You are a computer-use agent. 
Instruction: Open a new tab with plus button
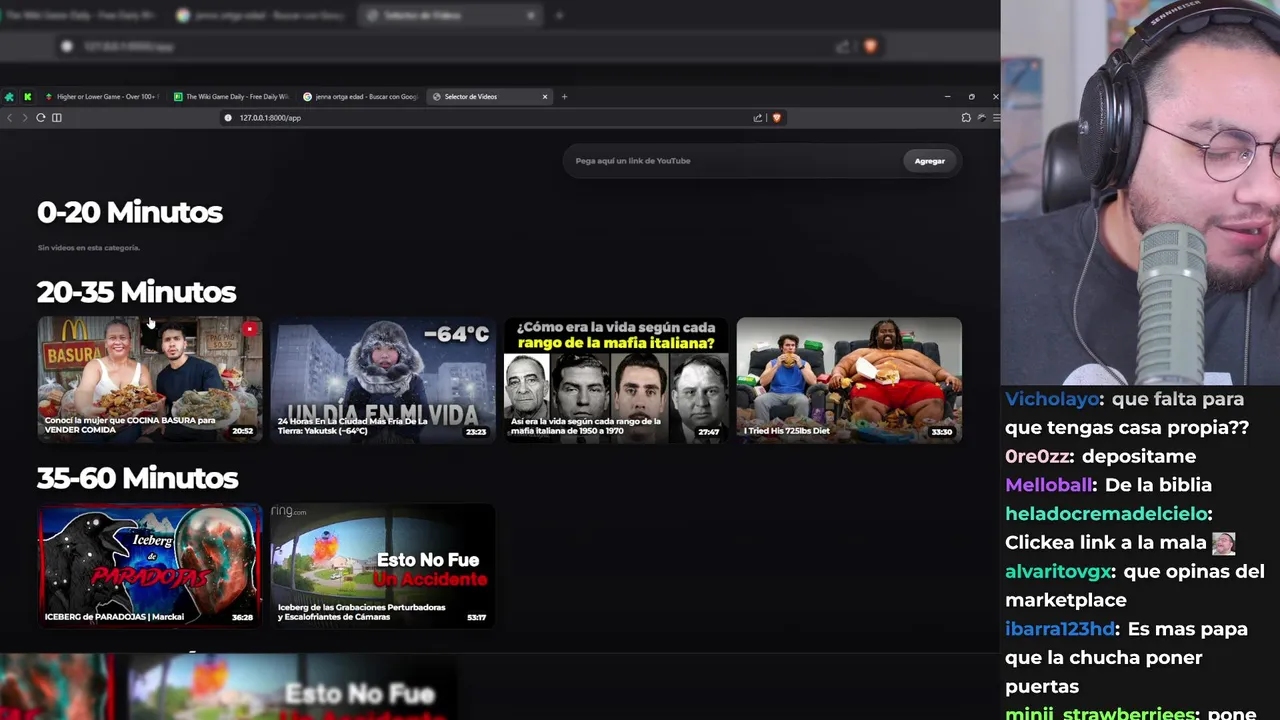[x=564, y=97]
